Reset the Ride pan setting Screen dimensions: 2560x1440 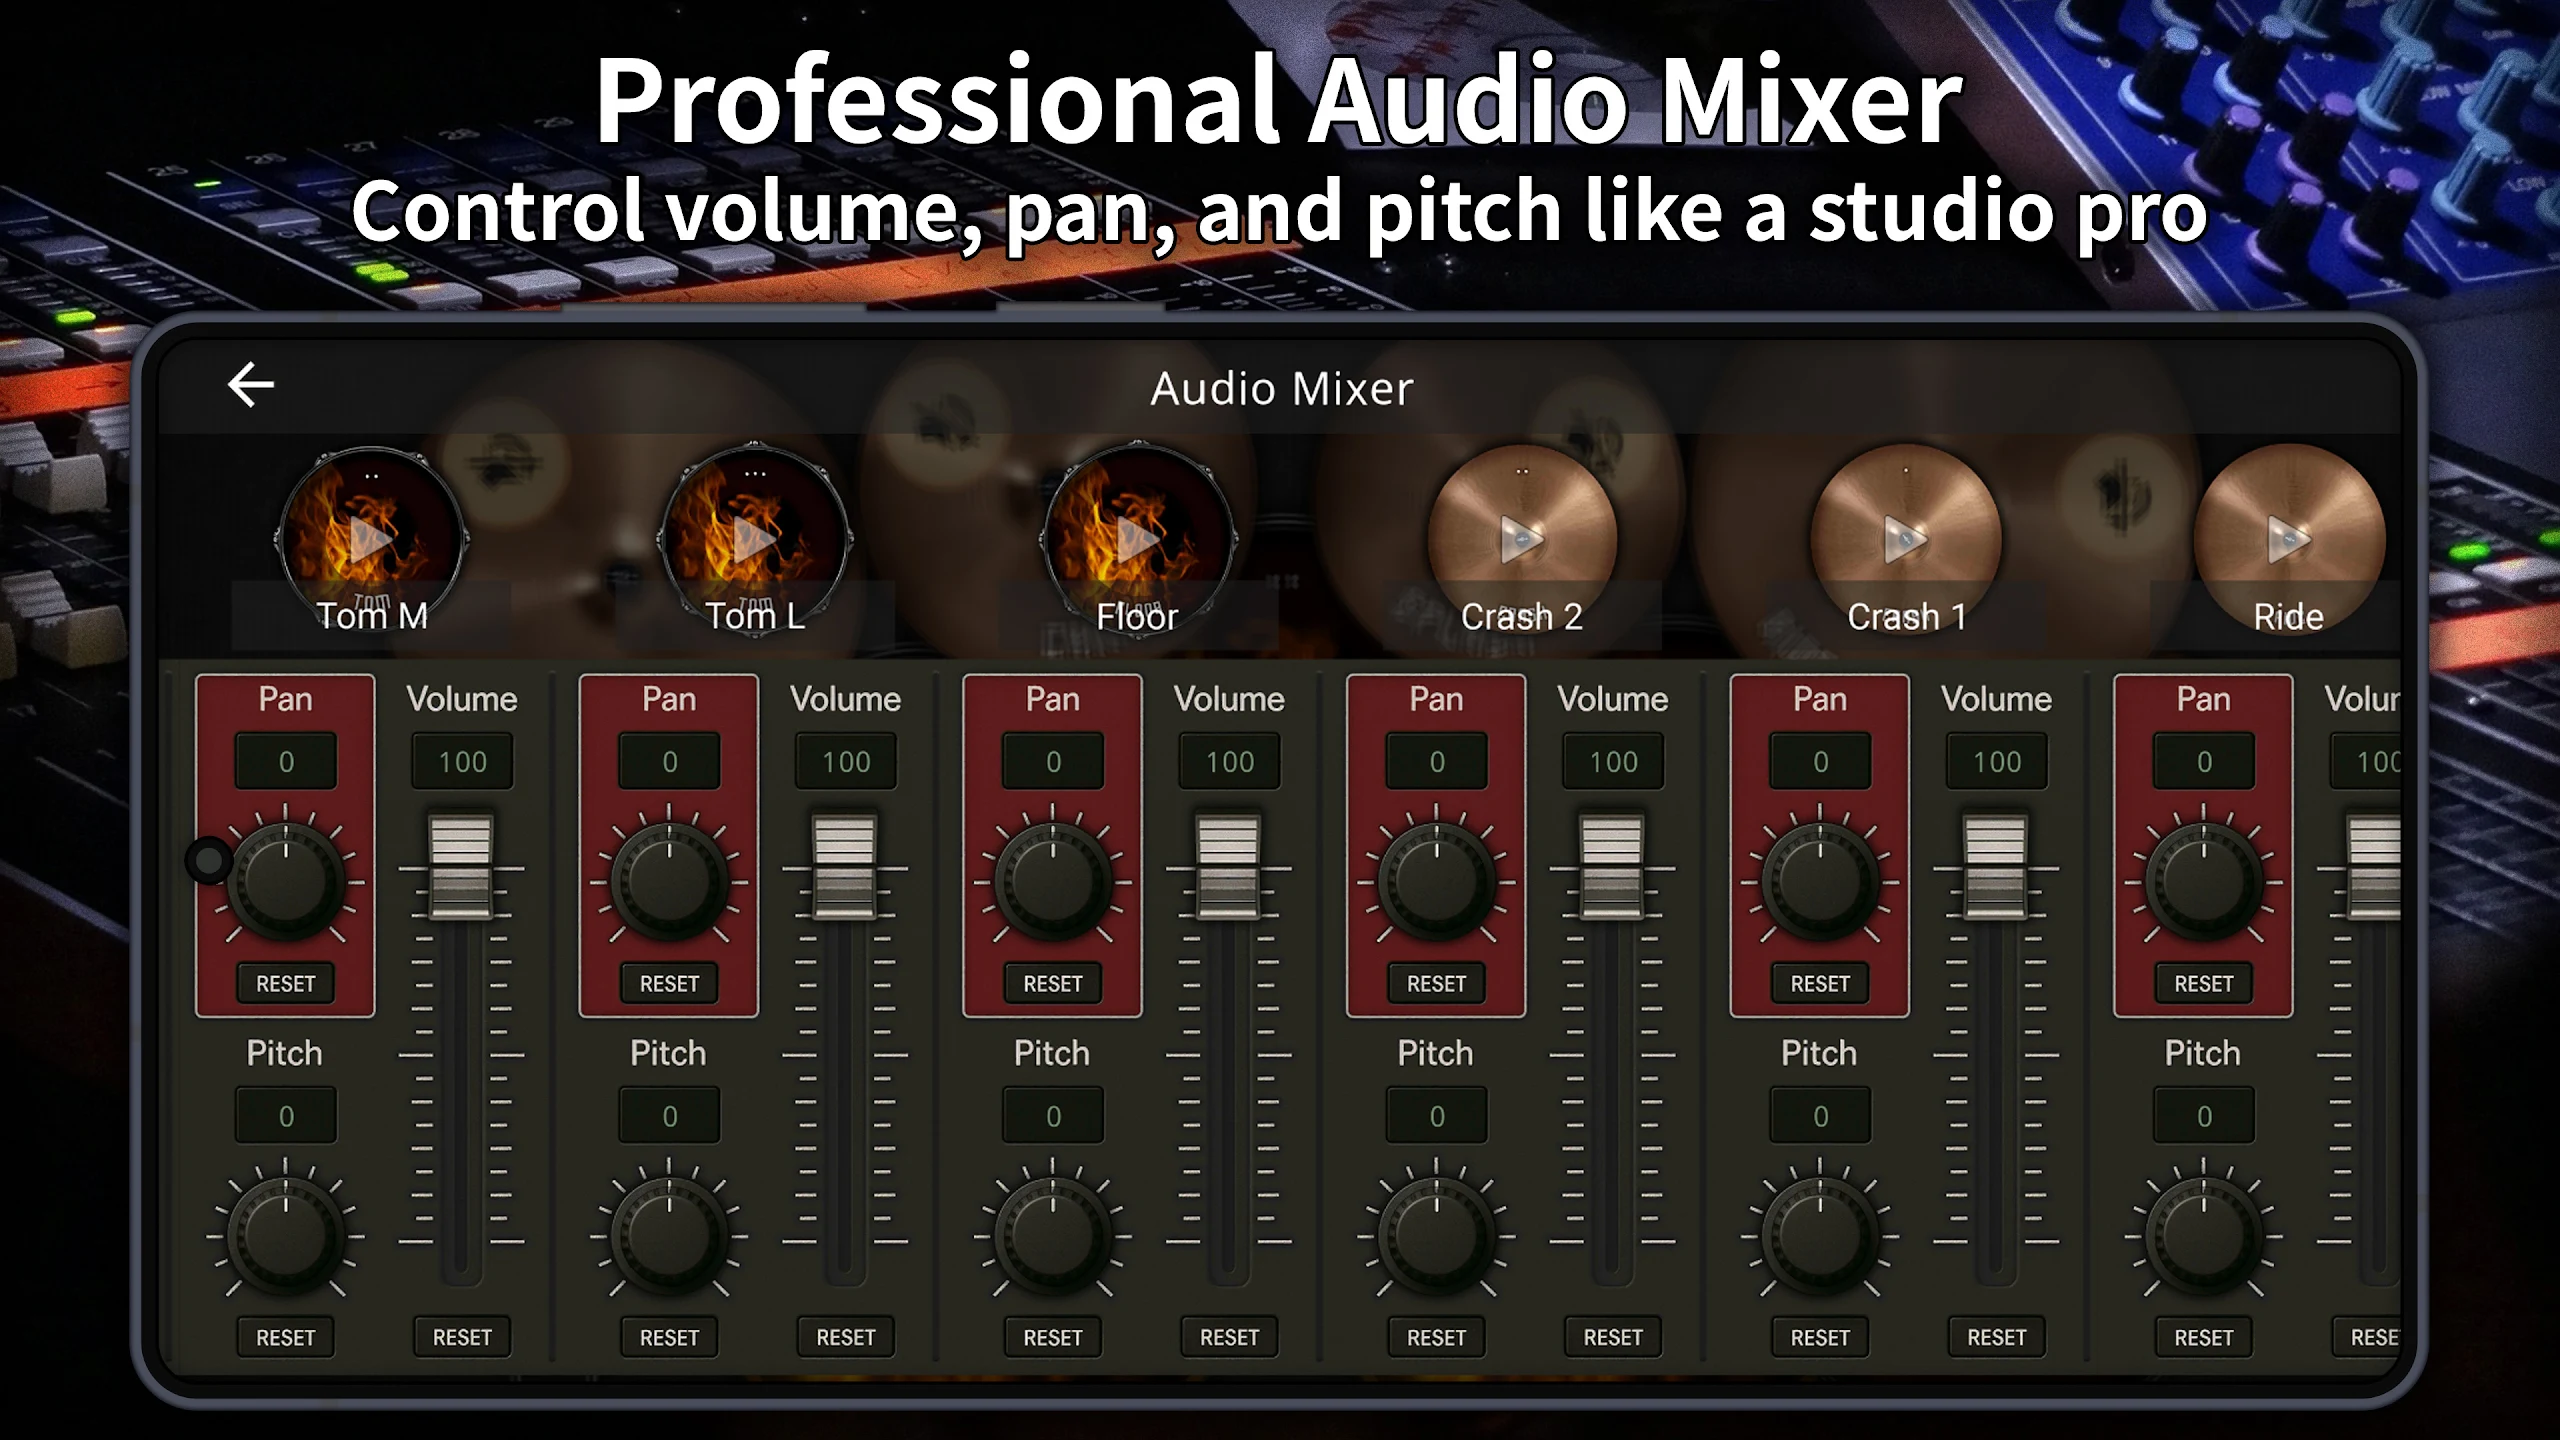pyautogui.click(x=2203, y=984)
